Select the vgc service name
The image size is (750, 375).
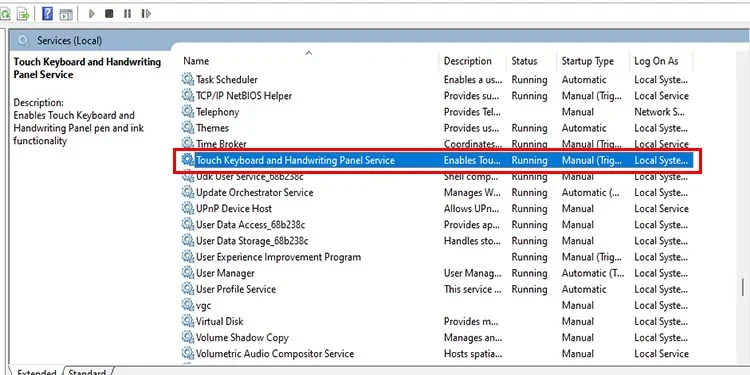click(x=203, y=306)
